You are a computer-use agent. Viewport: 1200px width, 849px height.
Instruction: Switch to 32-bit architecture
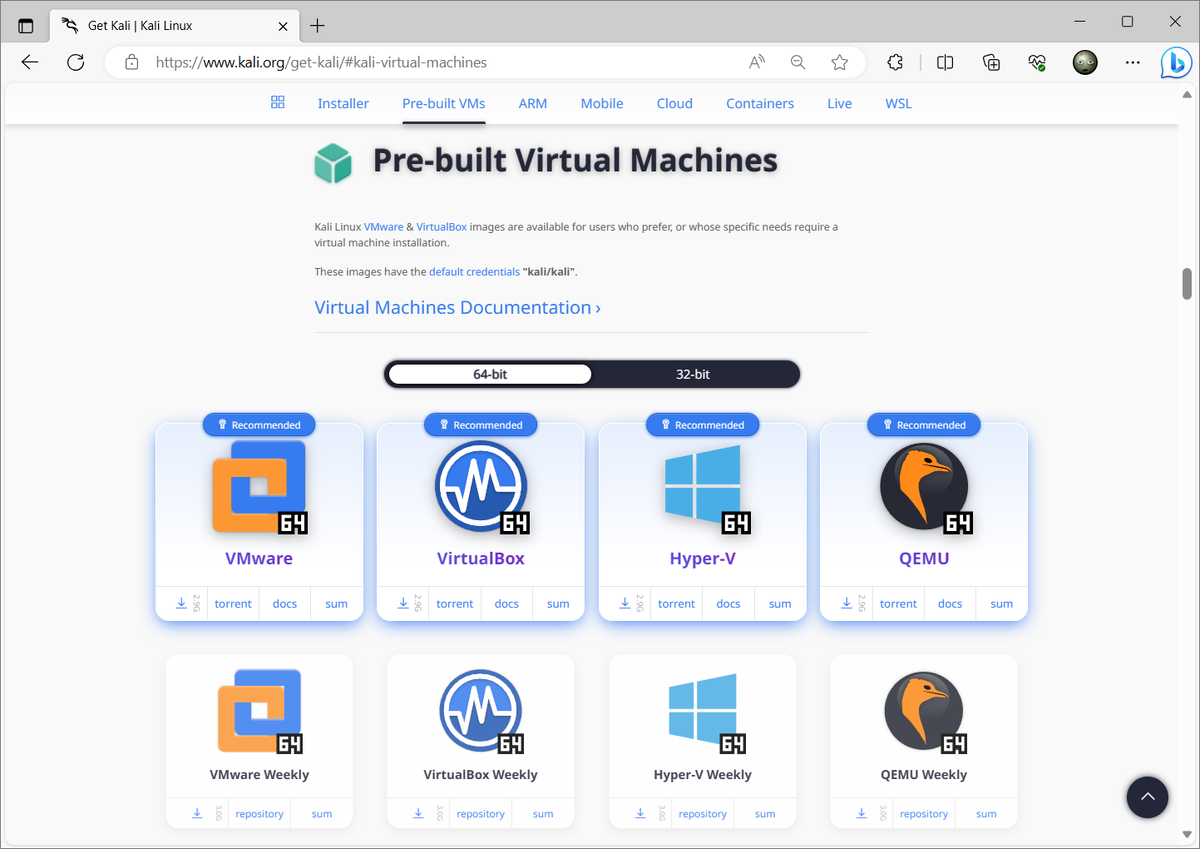[x=693, y=374]
